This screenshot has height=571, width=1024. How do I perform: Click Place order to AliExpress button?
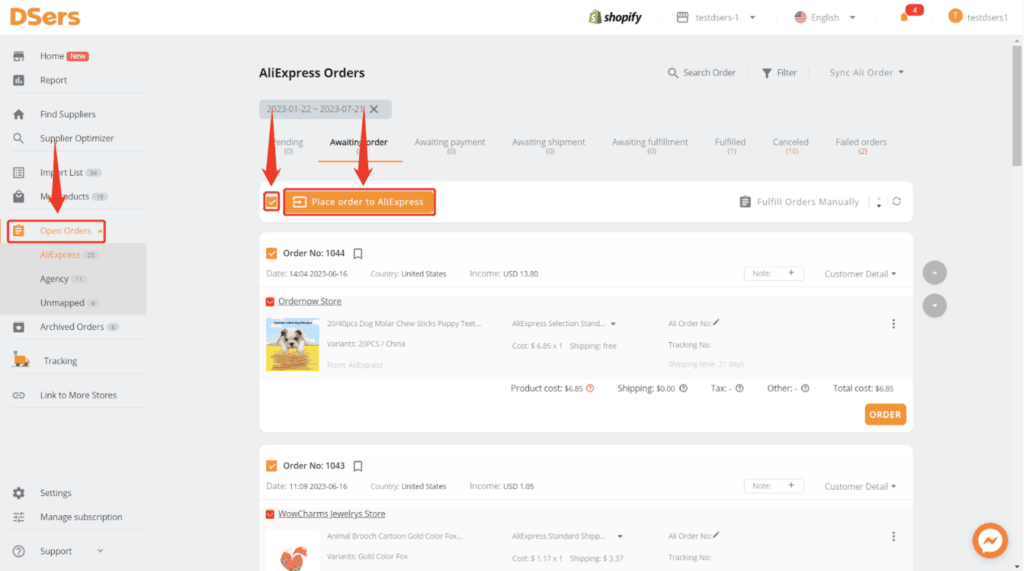[359, 202]
